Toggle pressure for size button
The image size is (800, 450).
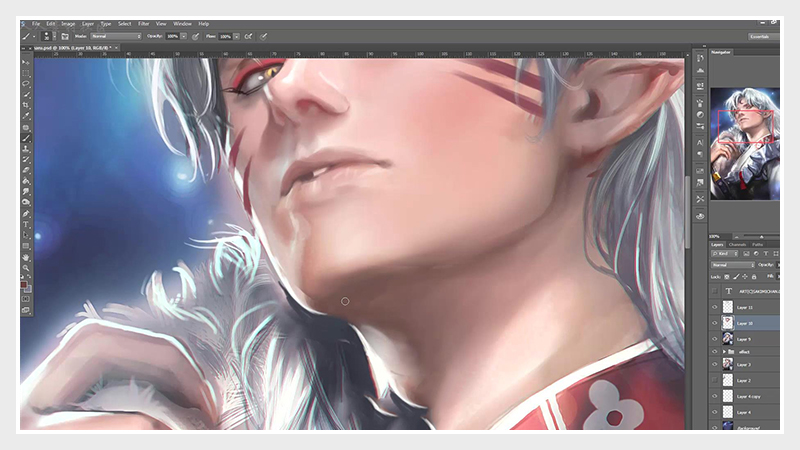[x=264, y=36]
